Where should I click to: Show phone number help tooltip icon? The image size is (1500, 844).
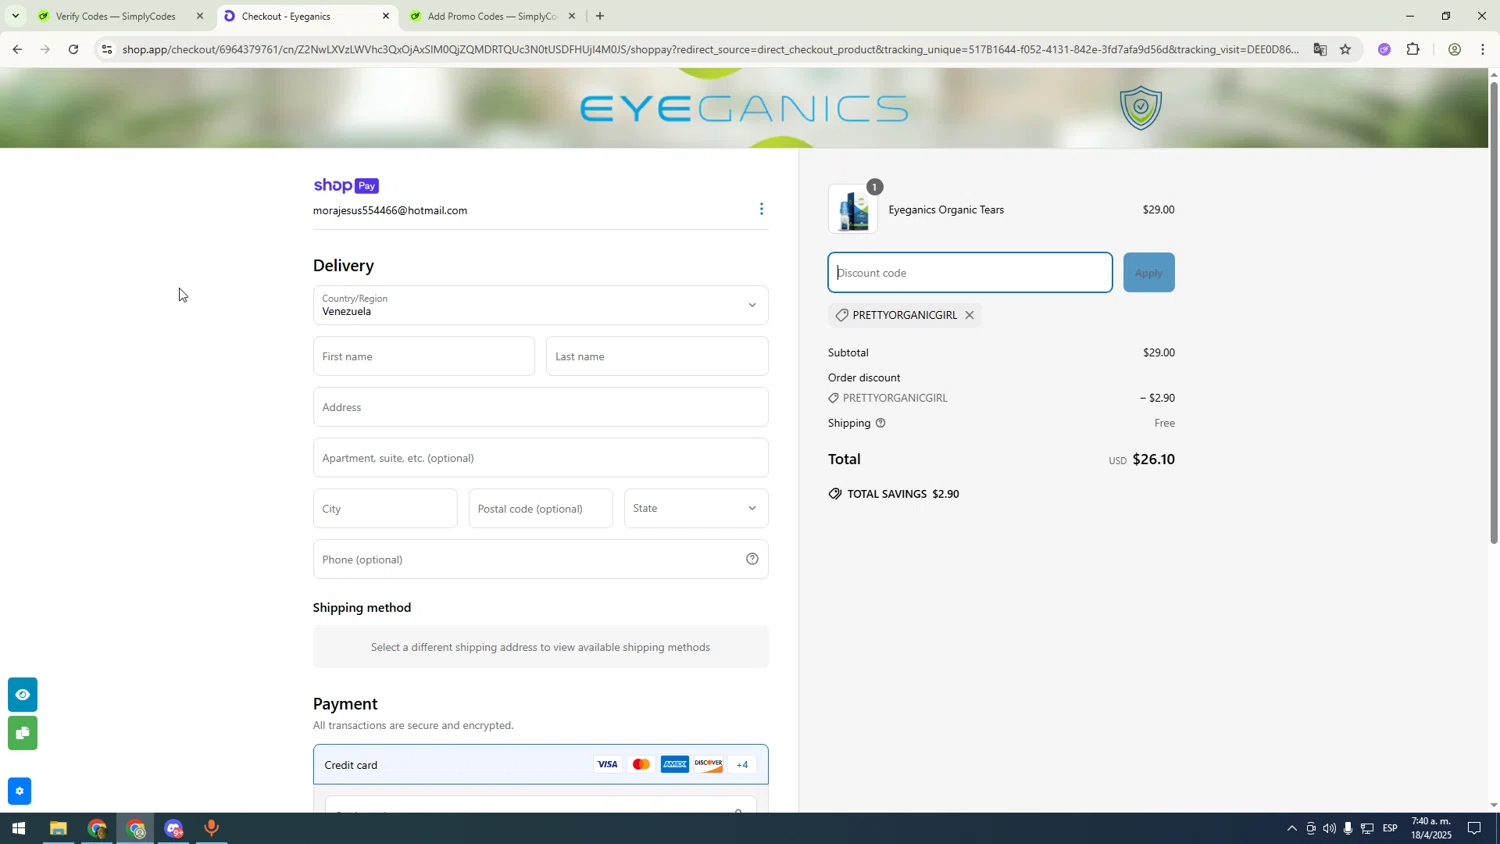click(752, 559)
